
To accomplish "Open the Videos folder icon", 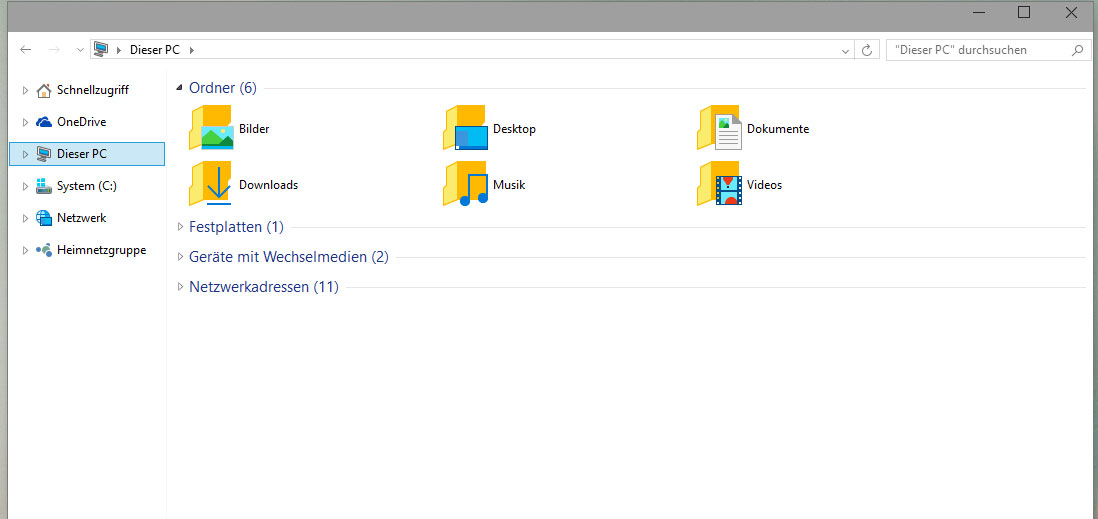I will click(x=719, y=184).
